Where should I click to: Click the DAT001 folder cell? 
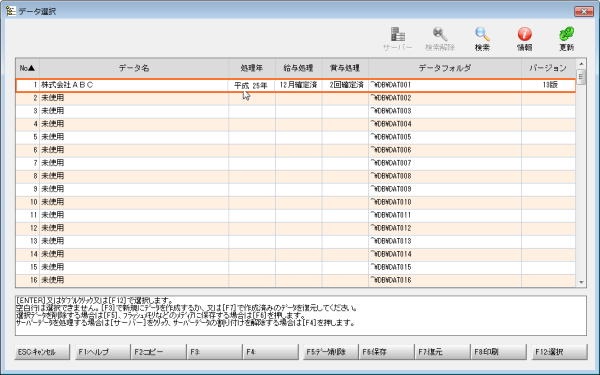coord(445,85)
